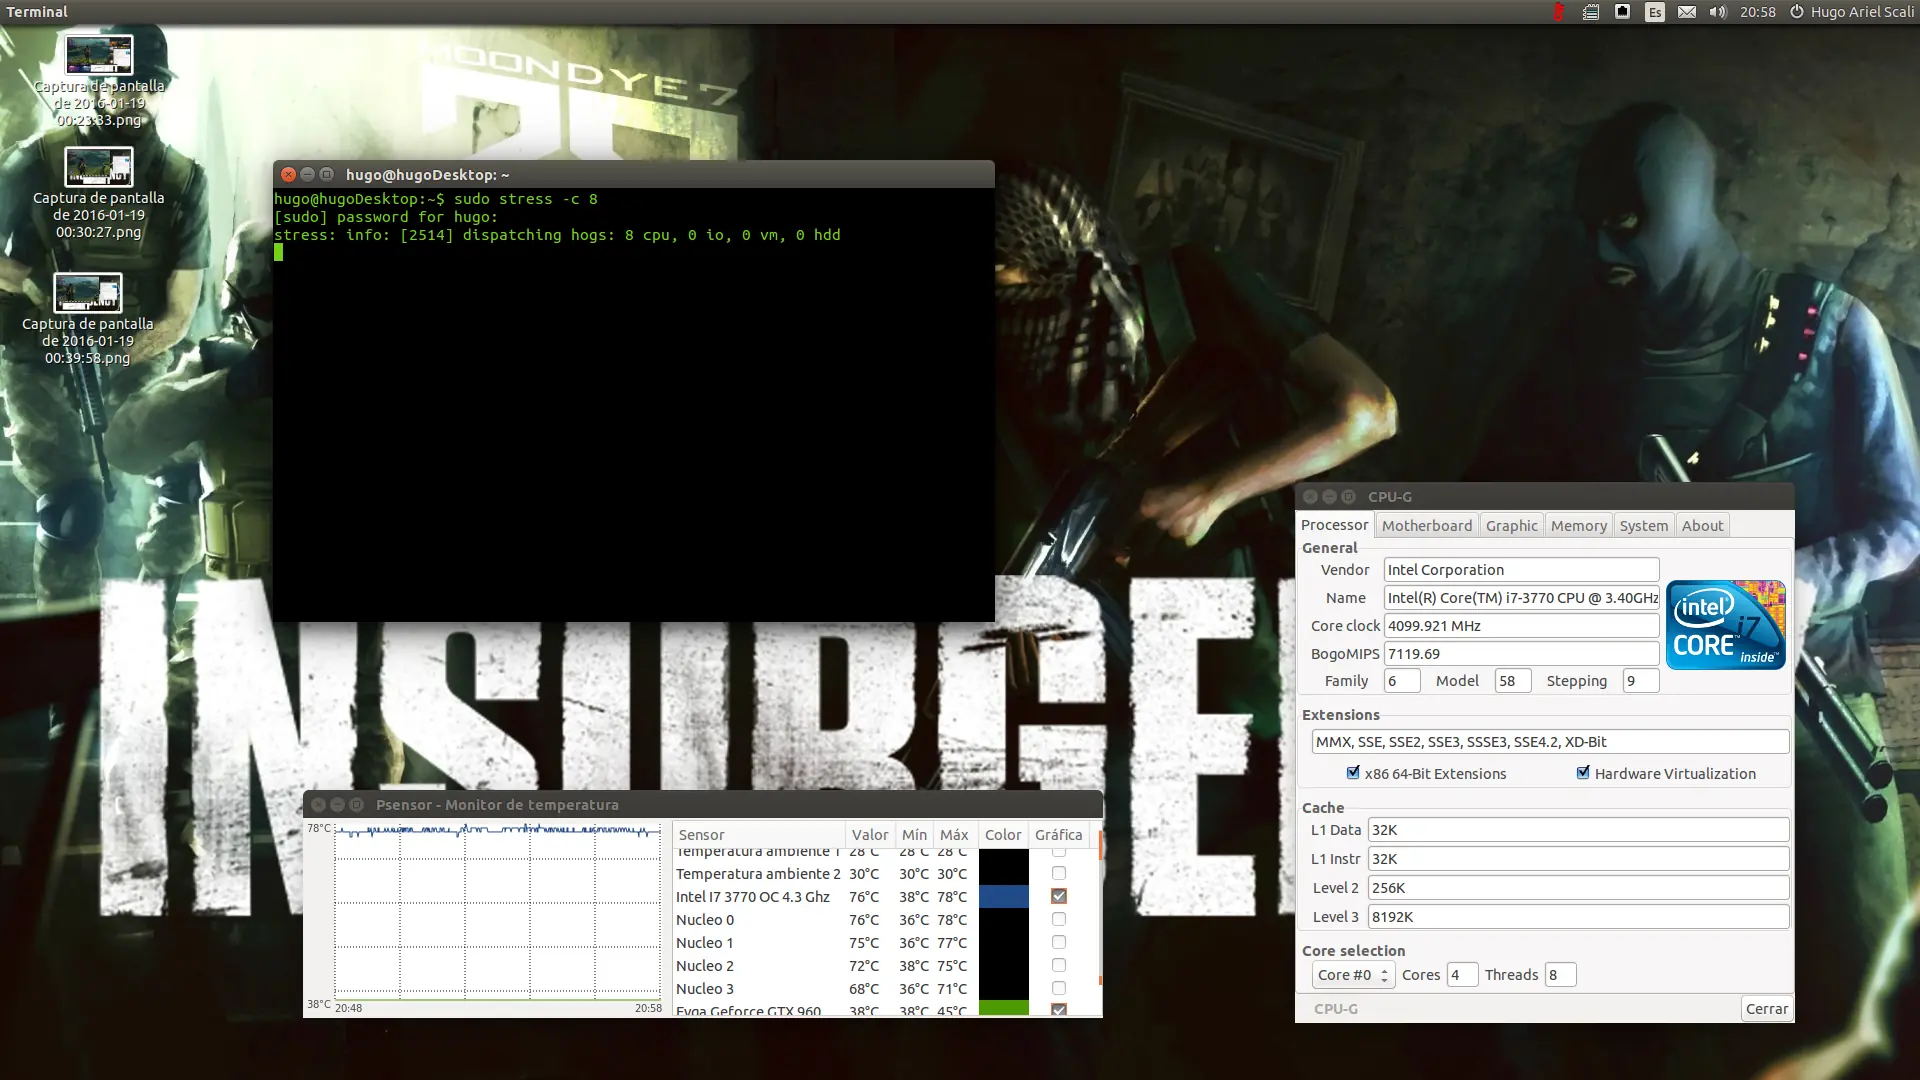Open the Core #0 selection spinner
This screenshot has height=1080, width=1920.
[x=1353, y=975]
